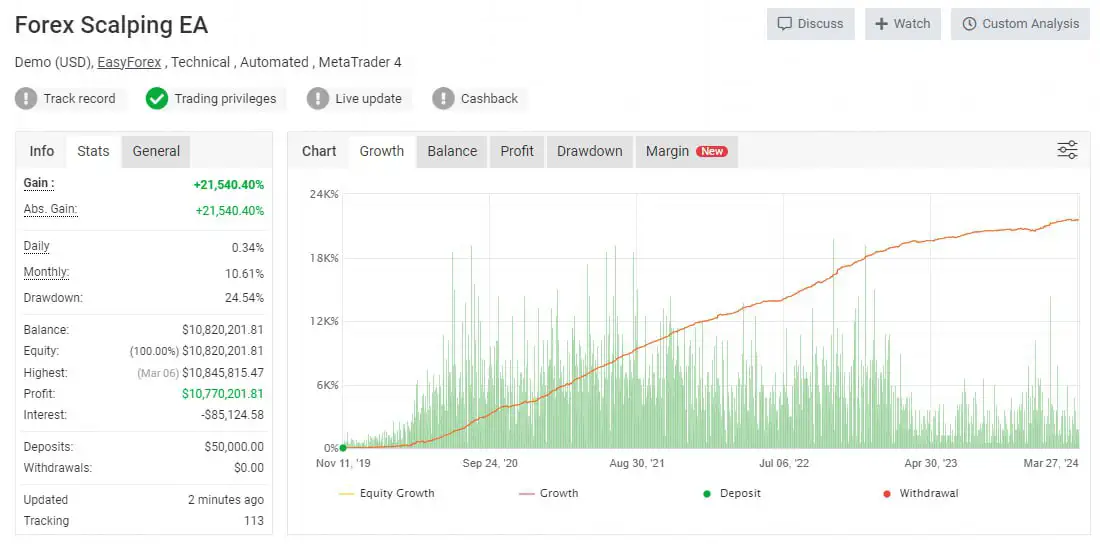Open chart settings sliders icon
This screenshot has height=544, width=1100.
(1067, 151)
